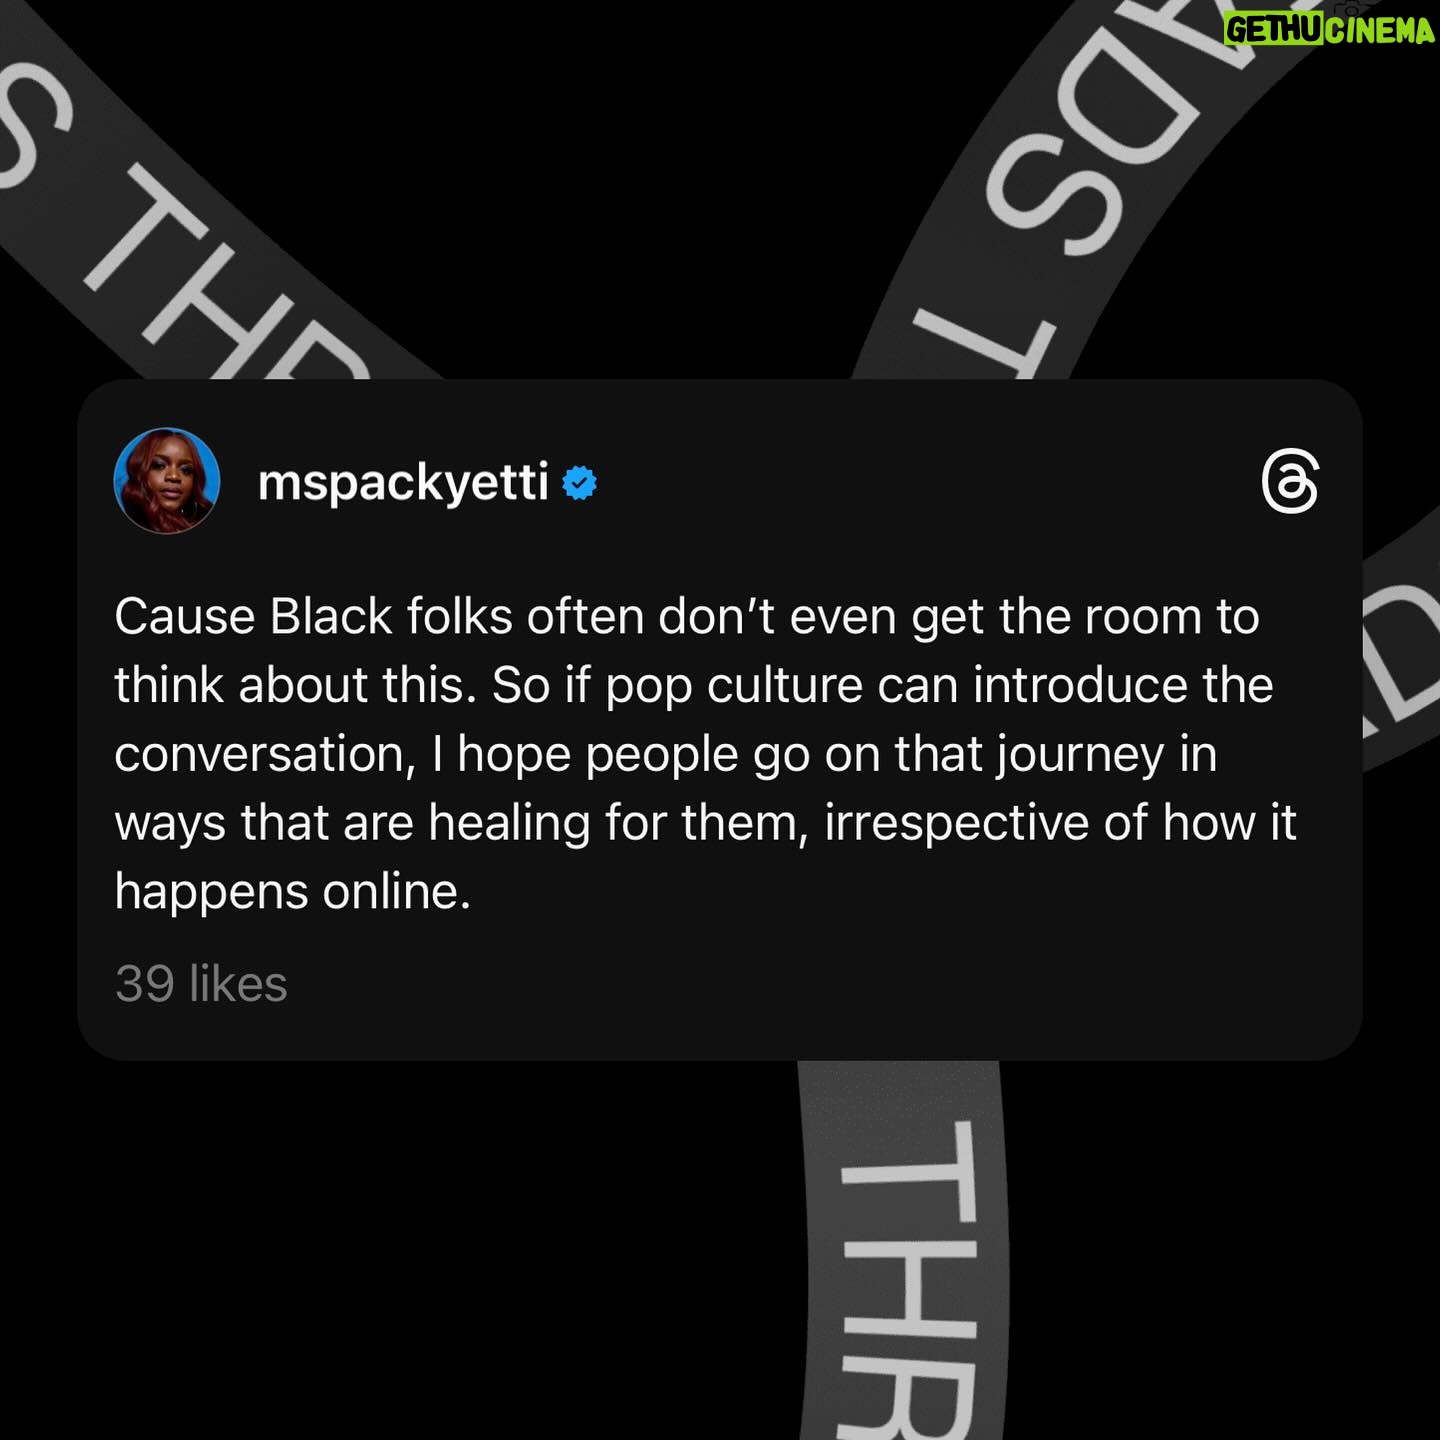Open the mspackyetti profile avatar

167,481
